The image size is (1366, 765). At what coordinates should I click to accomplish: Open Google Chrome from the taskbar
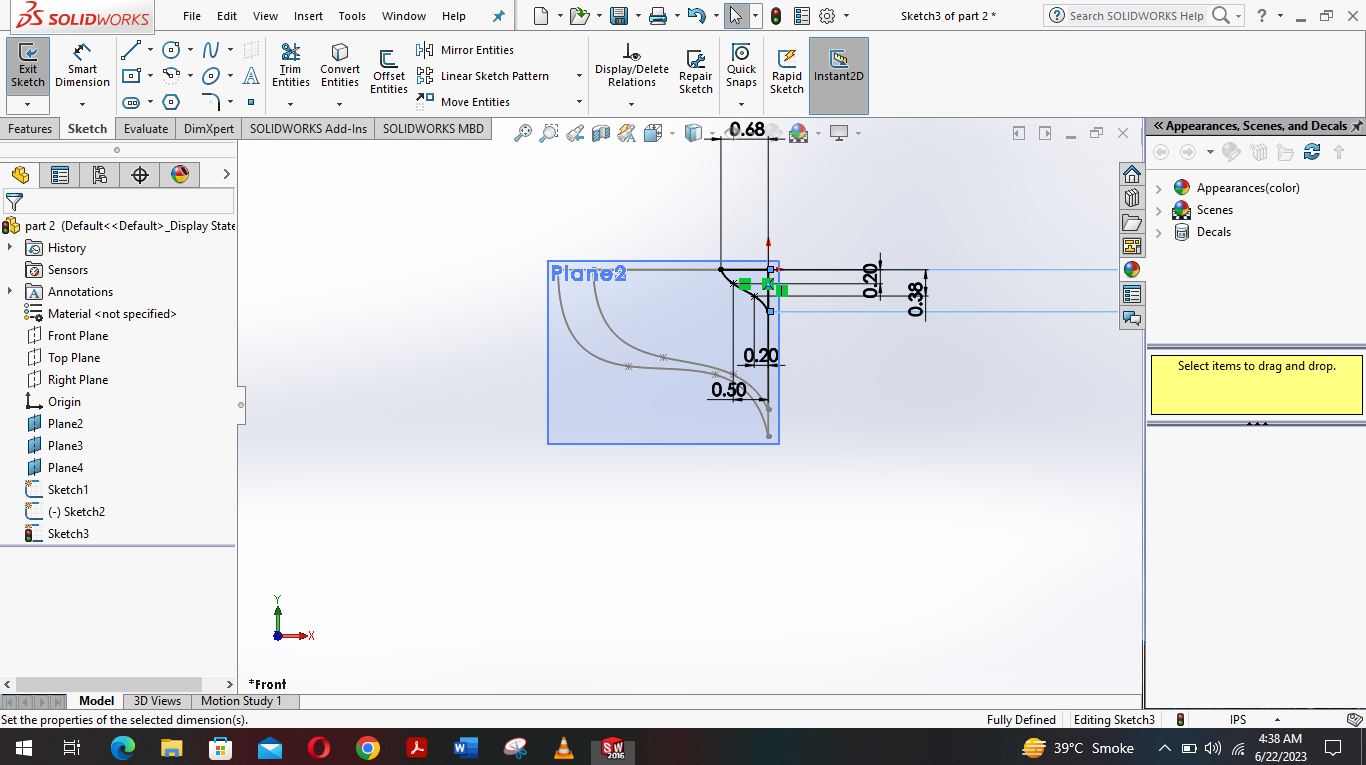368,748
